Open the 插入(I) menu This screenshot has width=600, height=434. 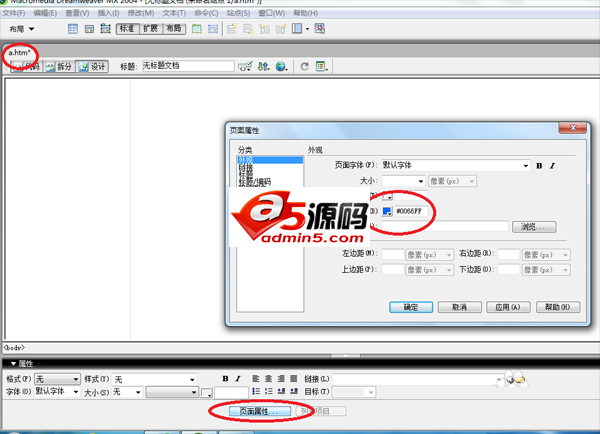coord(108,13)
